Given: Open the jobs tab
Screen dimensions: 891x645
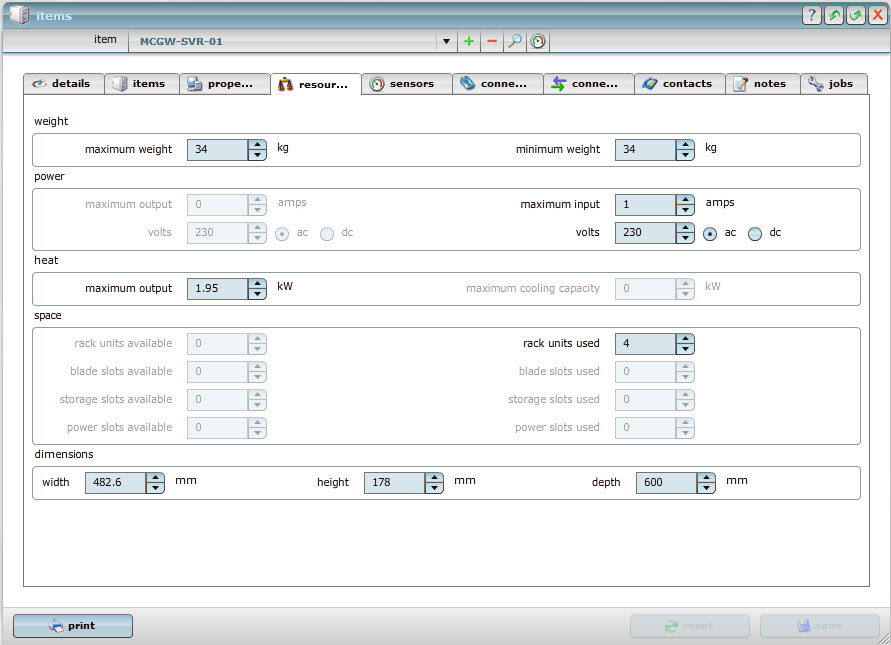Looking at the screenshot, I should point(833,84).
